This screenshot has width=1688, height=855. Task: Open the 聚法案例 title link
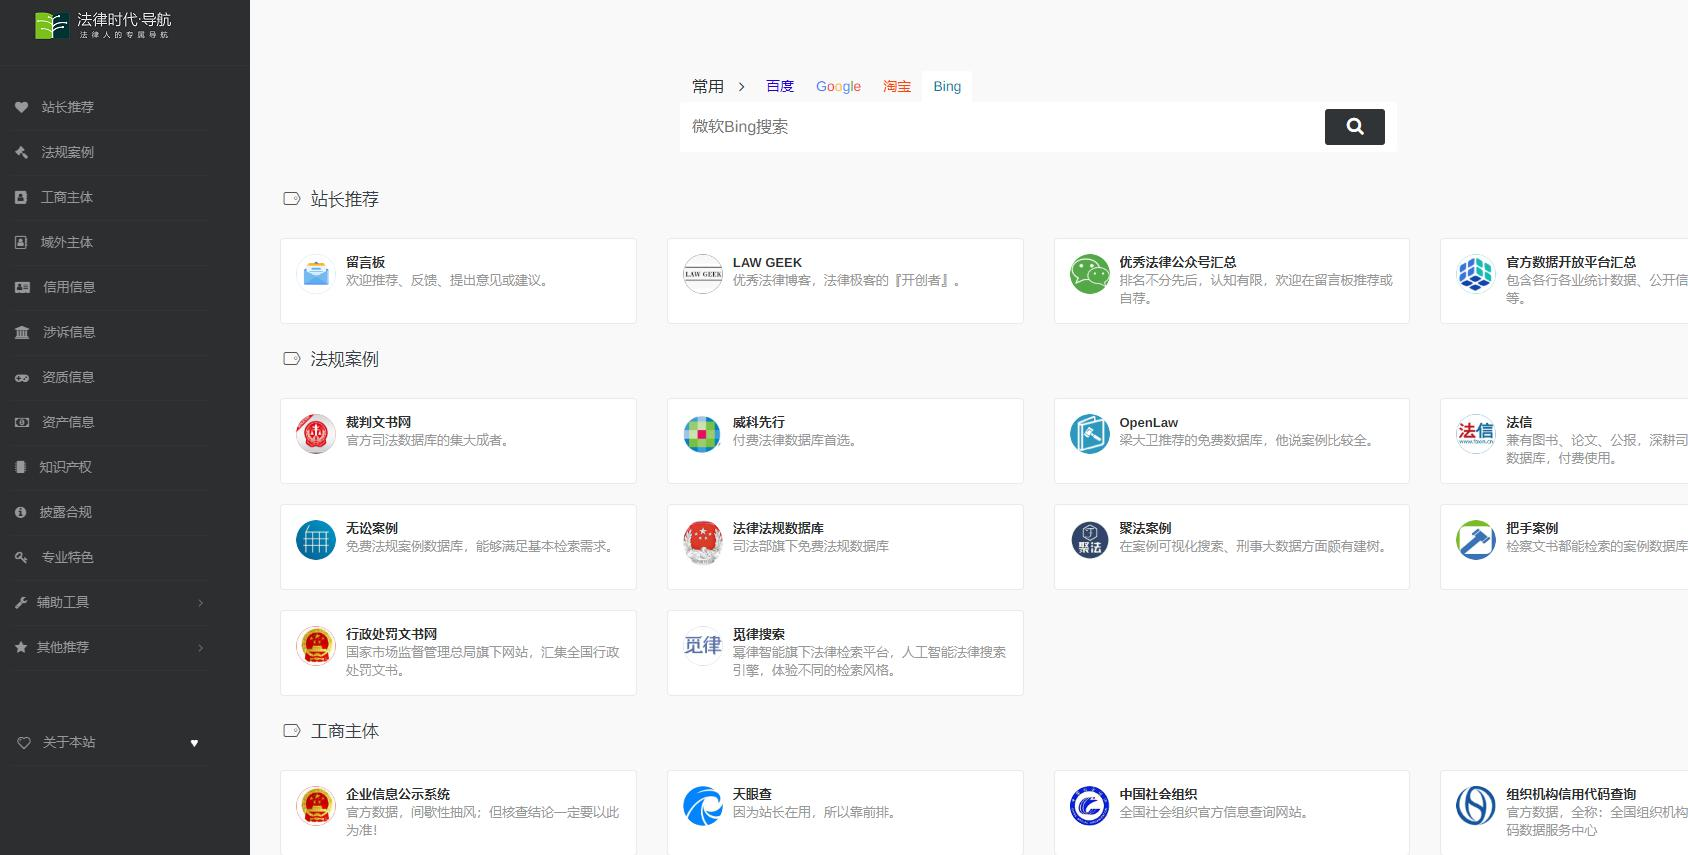pyautogui.click(x=1145, y=528)
